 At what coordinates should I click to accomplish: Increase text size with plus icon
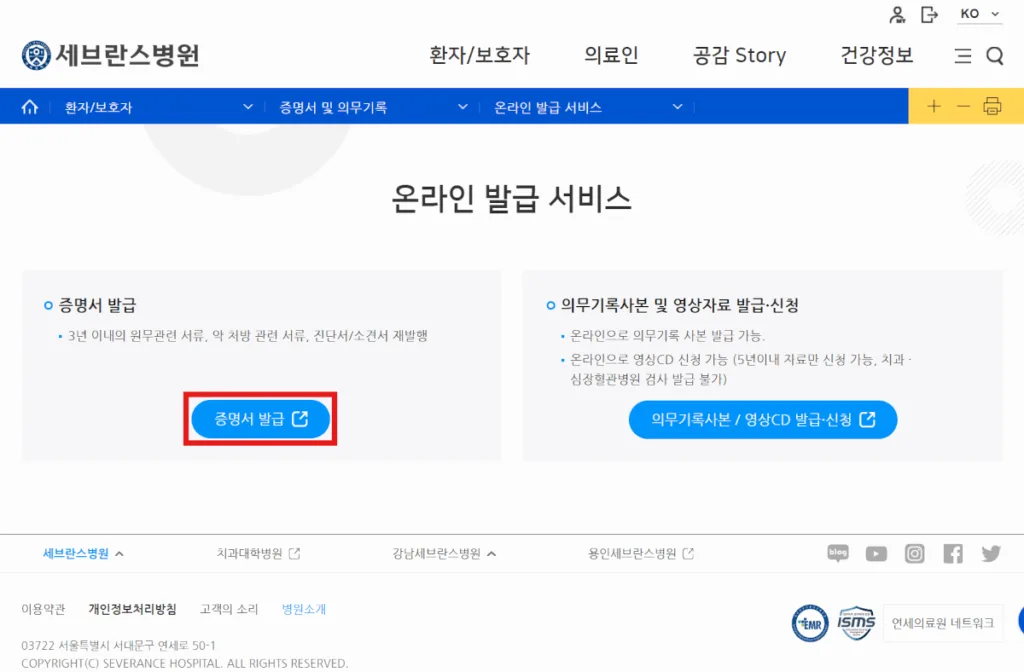(934, 106)
